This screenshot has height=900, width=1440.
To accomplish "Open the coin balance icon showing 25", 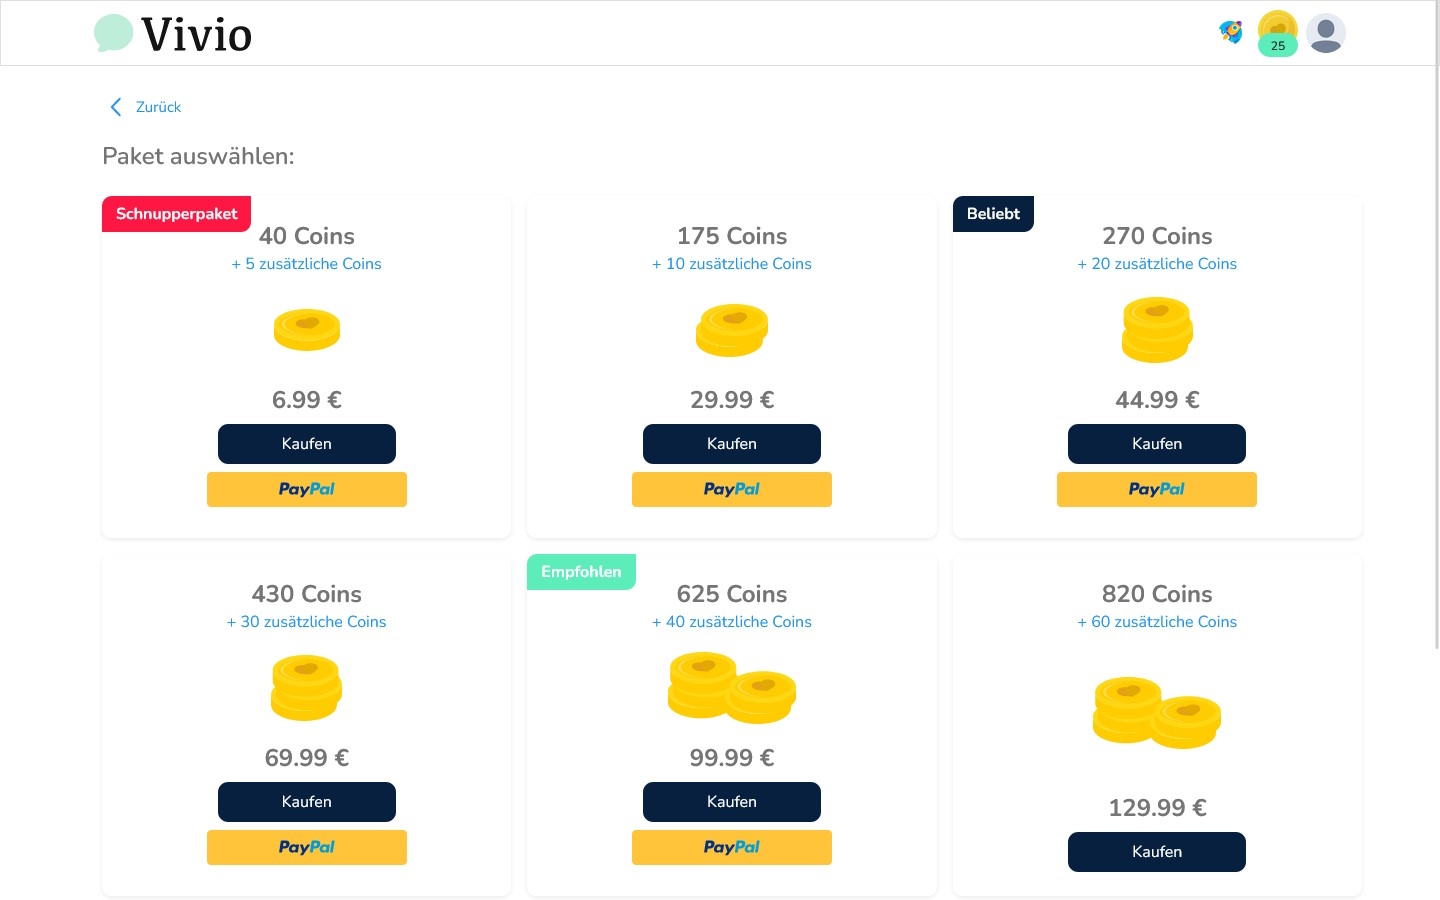I will coord(1277,33).
